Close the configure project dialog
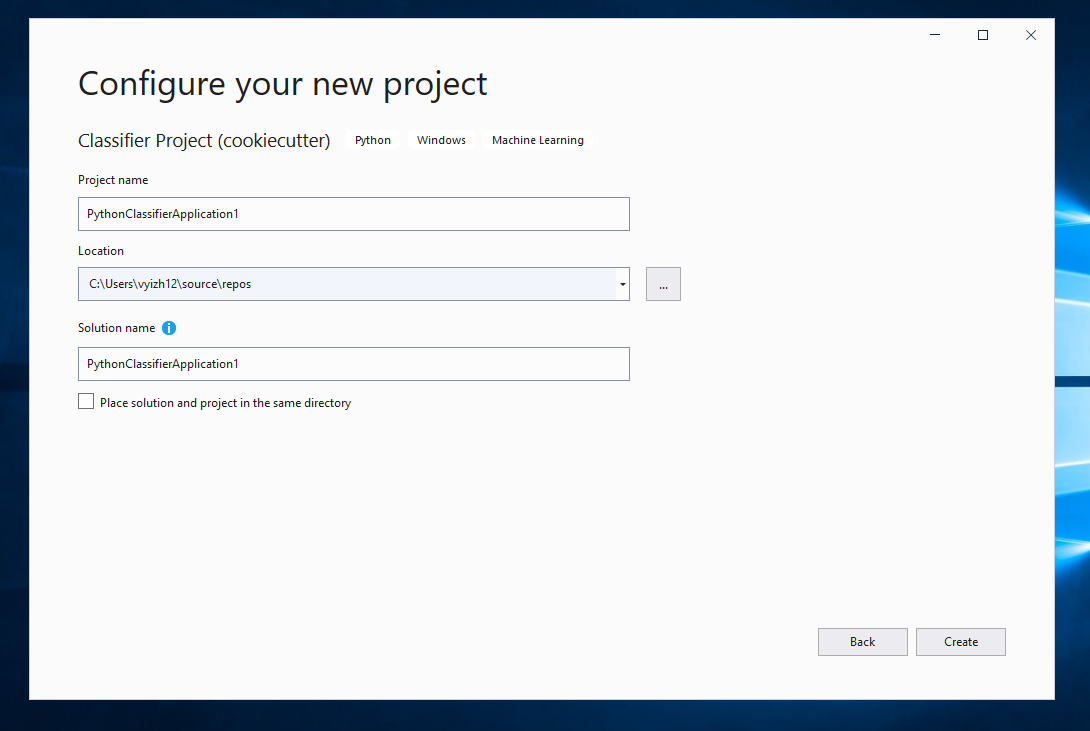 point(1031,35)
